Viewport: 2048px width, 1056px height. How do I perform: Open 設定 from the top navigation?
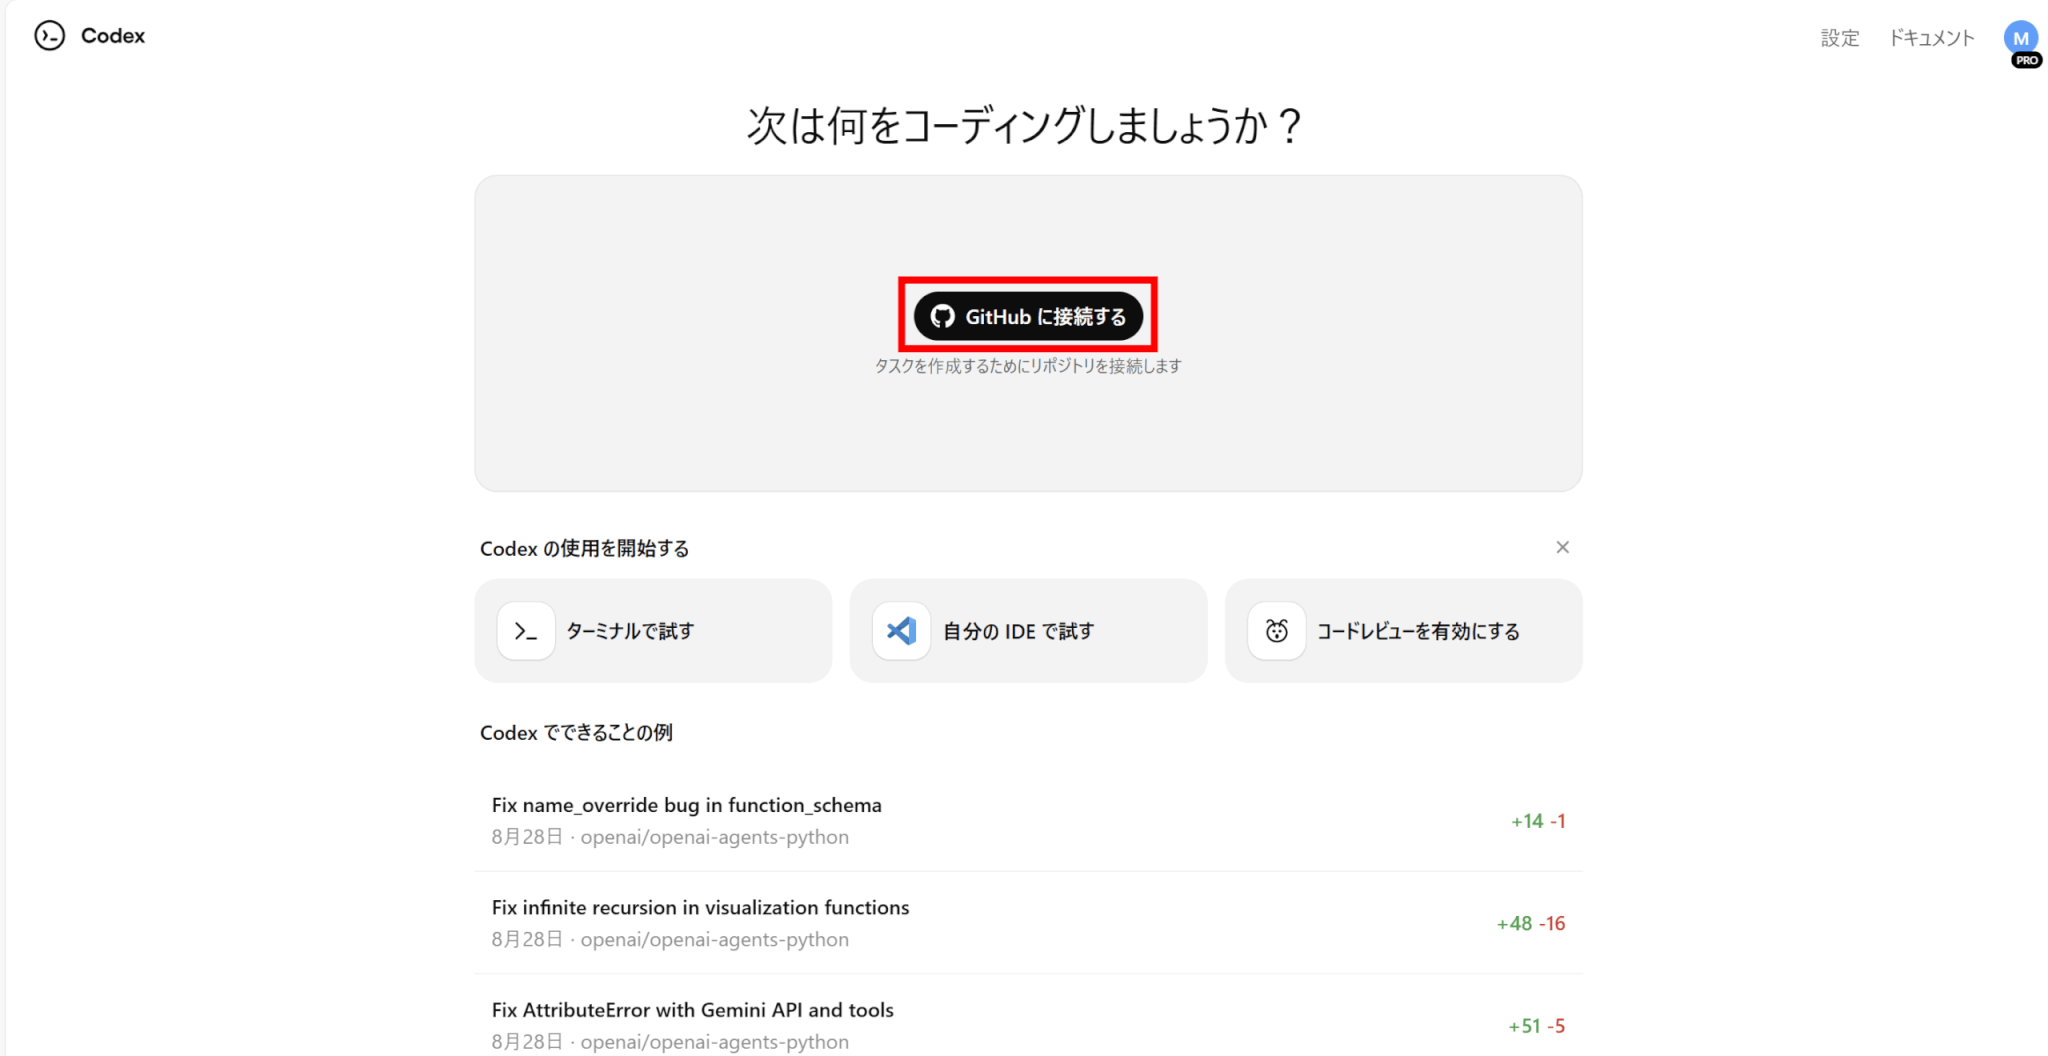pyautogui.click(x=1839, y=38)
